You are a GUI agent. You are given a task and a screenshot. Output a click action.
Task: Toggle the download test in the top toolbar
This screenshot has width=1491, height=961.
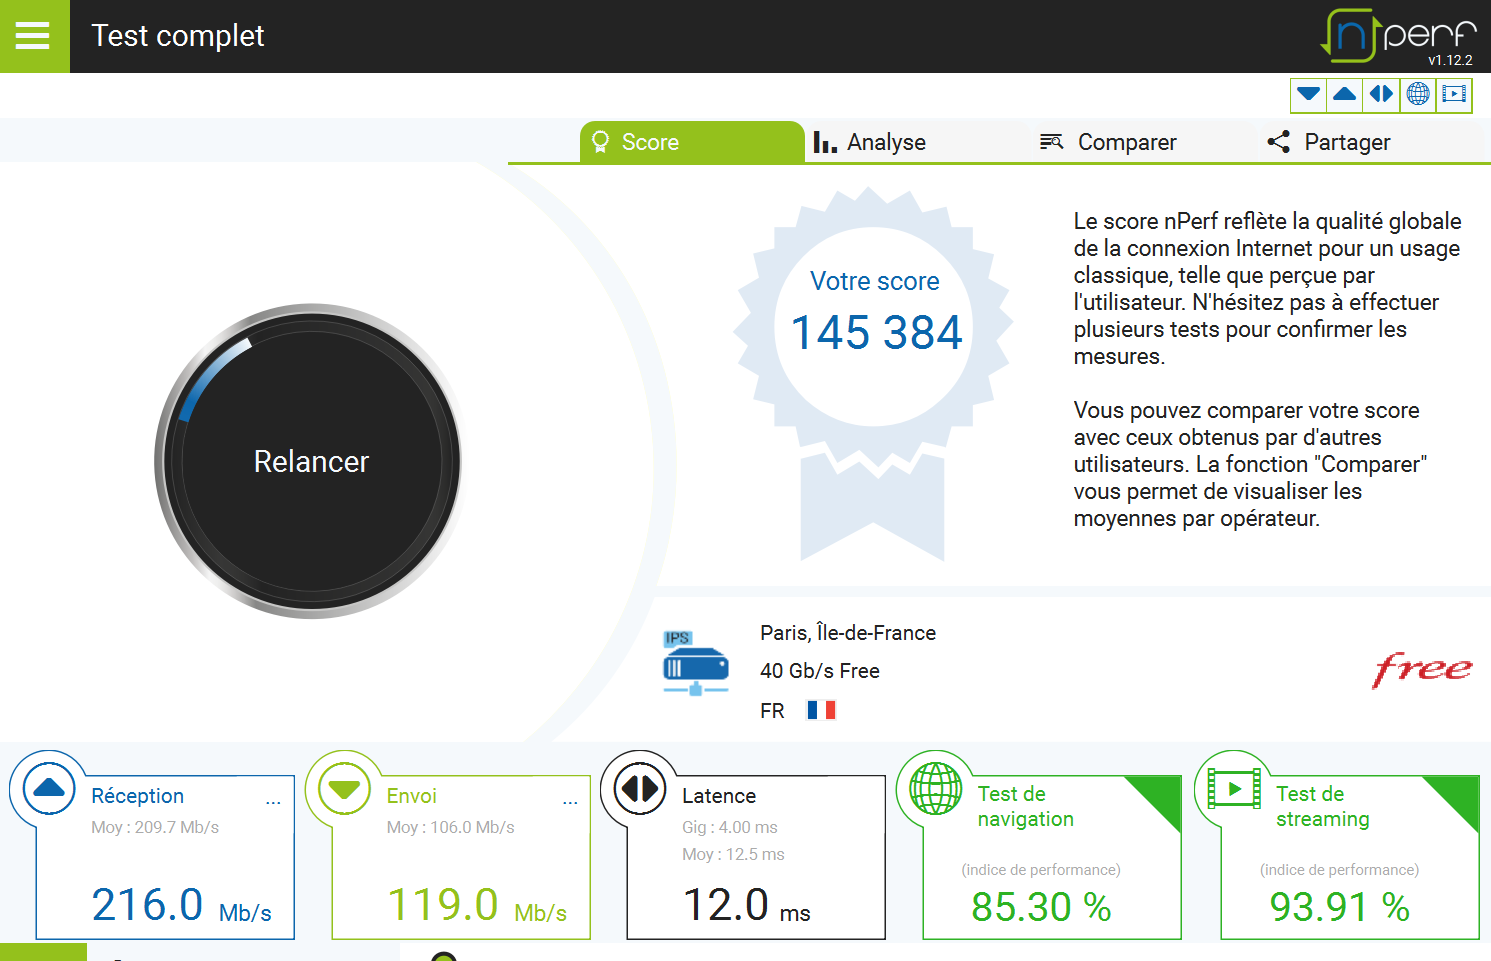1308,94
